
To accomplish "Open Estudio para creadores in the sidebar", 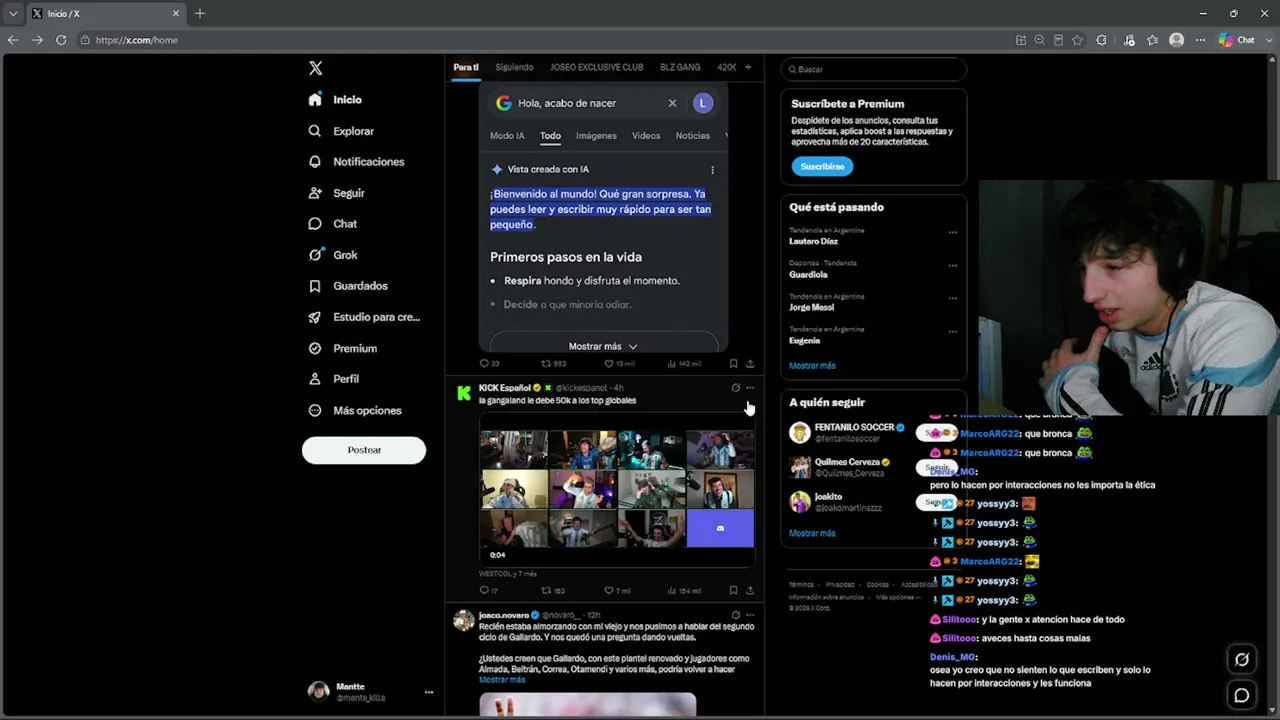I will (x=364, y=317).
